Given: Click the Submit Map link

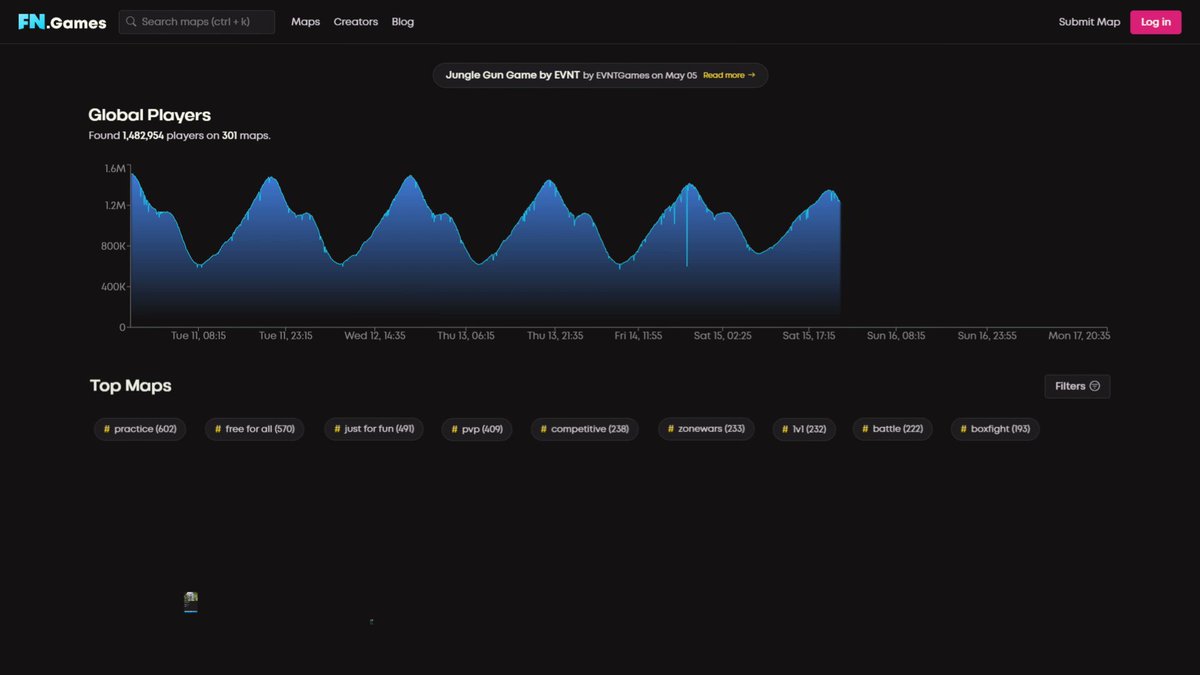Looking at the screenshot, I should point(1089,22).
